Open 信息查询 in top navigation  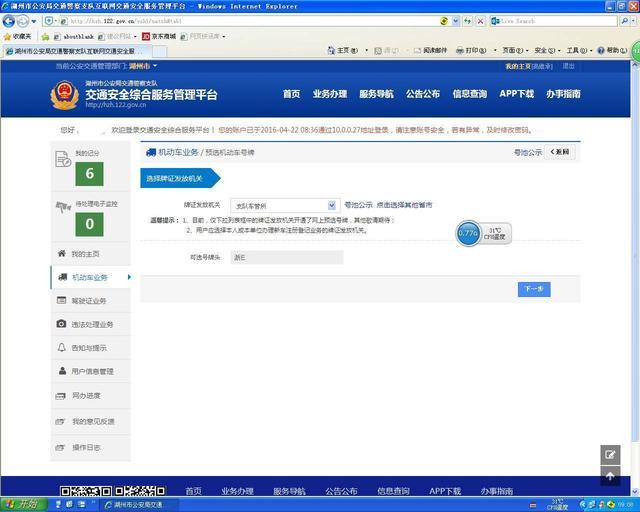[x=469, y=94]
